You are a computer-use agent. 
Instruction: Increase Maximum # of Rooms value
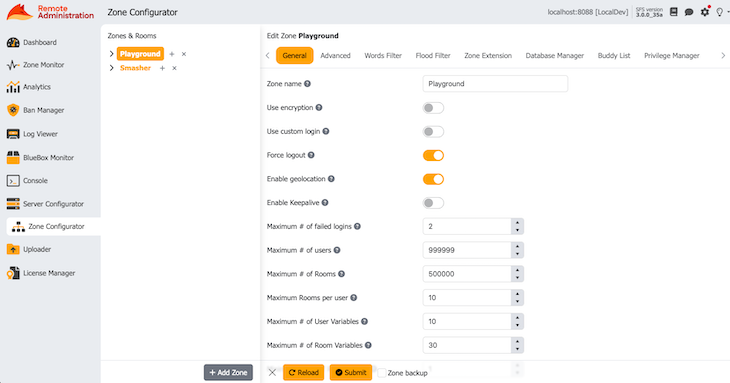[517, 270]
